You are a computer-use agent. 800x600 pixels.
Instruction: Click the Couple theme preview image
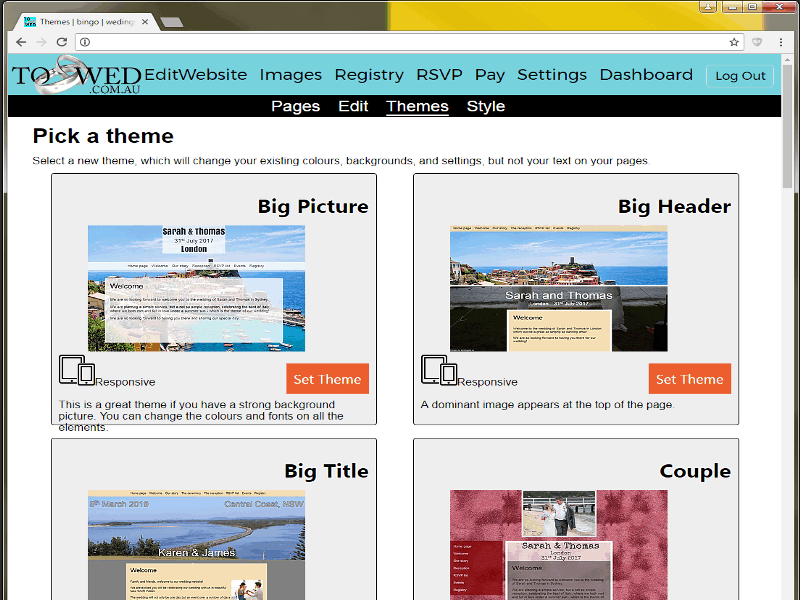[x=559, y=545]
